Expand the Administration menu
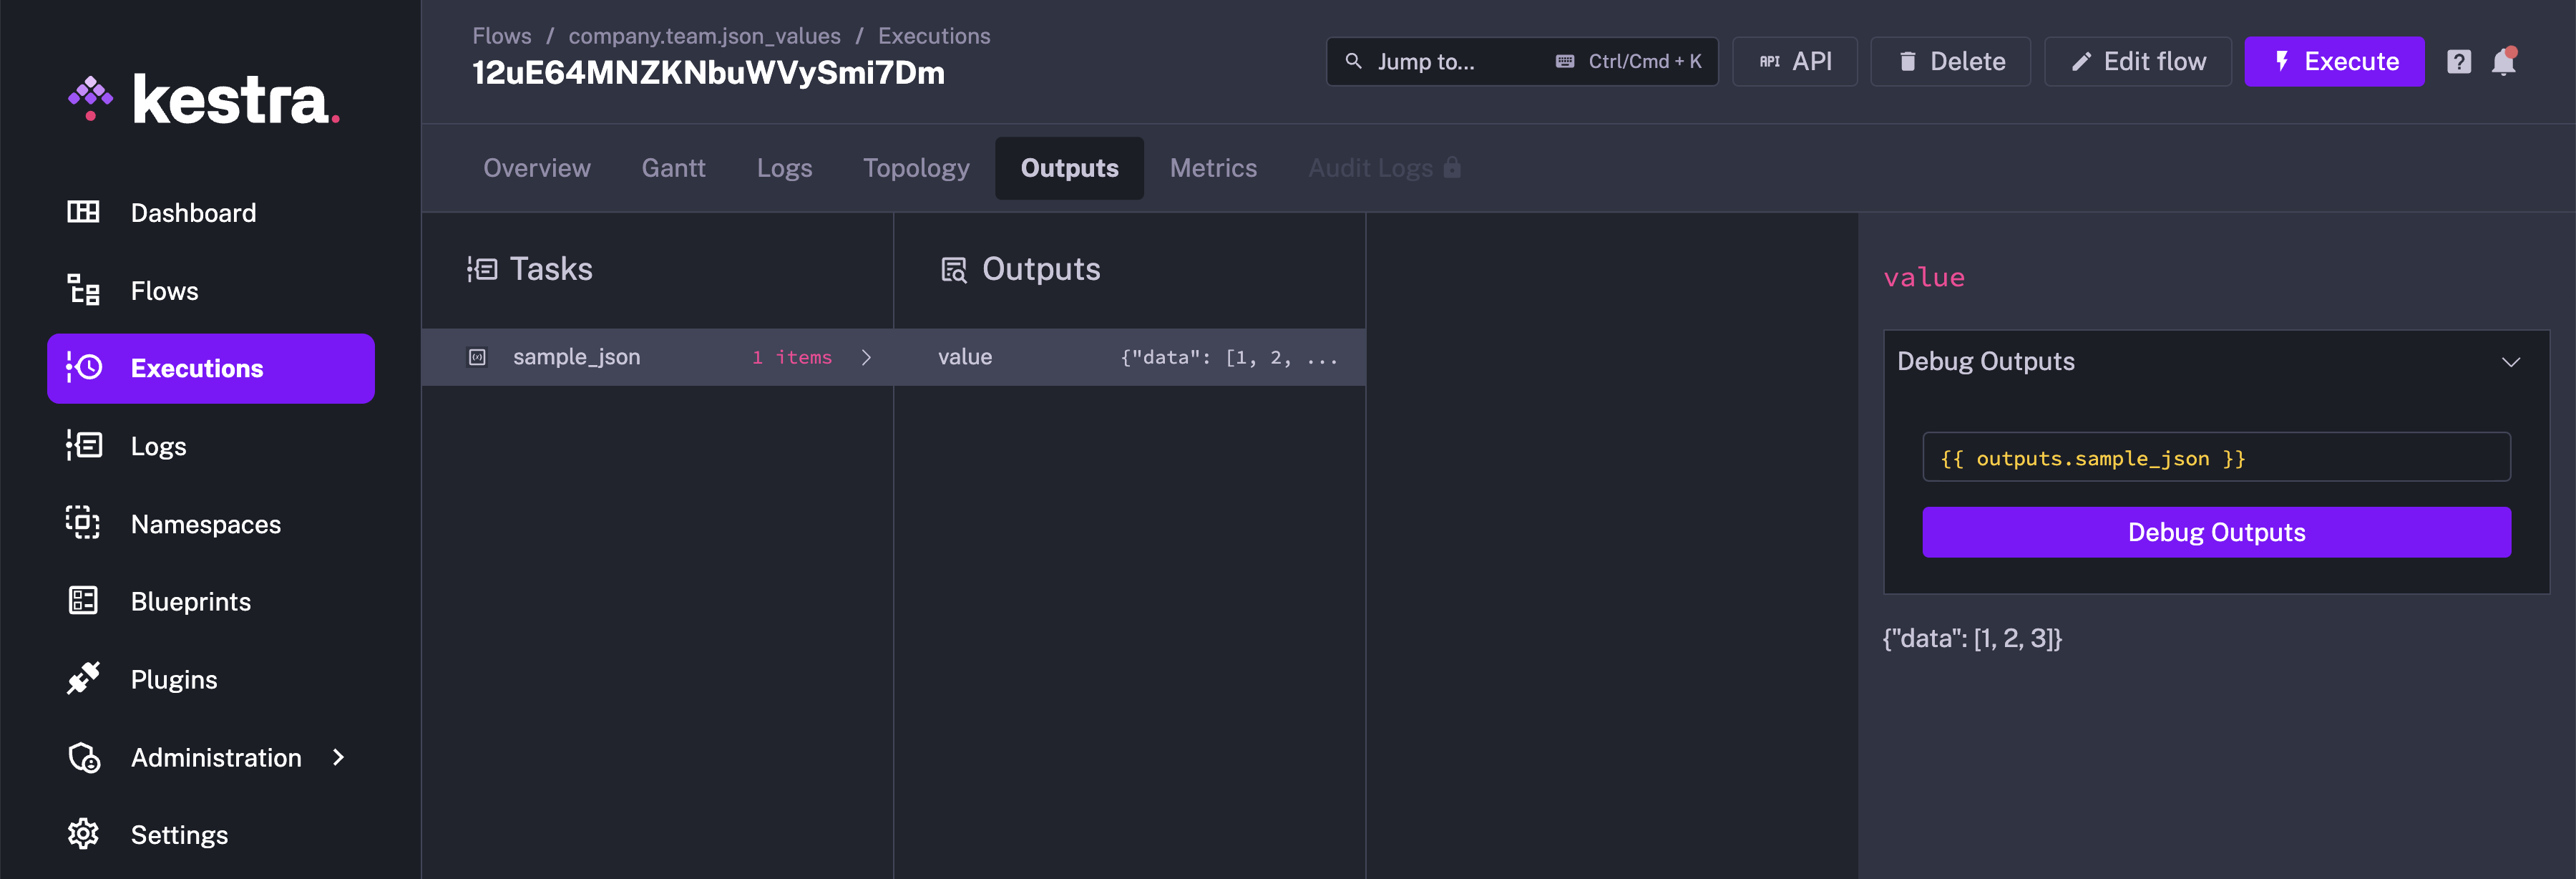The image size is (2576, 879). click(216, 757)
